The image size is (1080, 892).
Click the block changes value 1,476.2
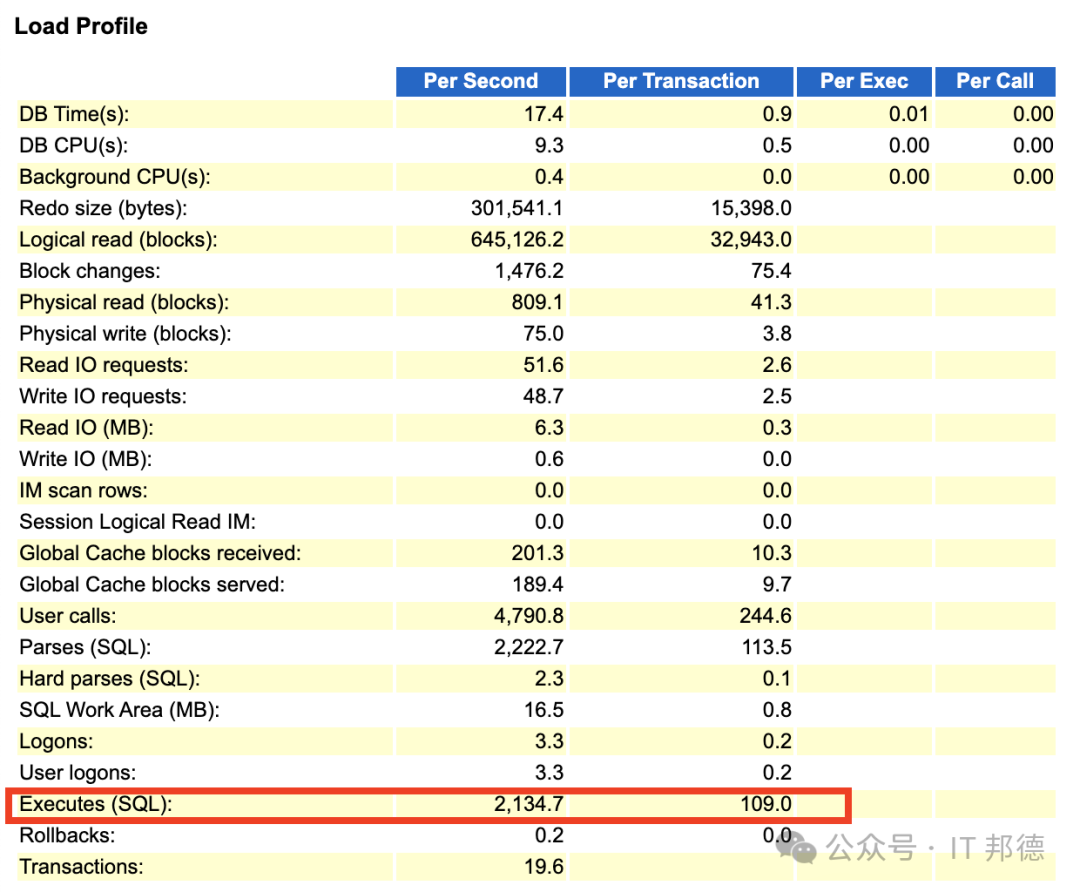(x=529, y=271)
